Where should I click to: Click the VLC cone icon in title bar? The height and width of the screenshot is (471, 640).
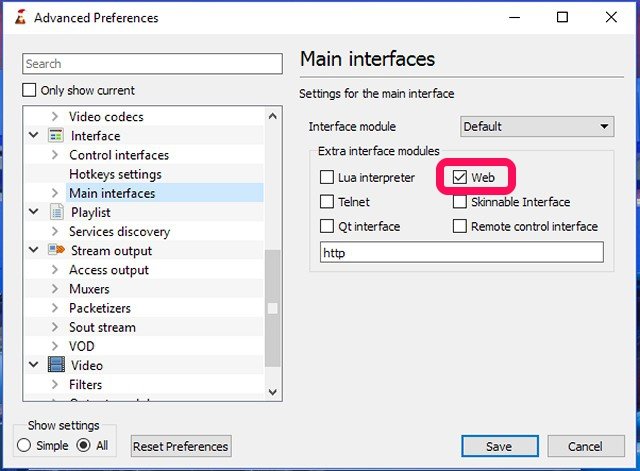16,17
